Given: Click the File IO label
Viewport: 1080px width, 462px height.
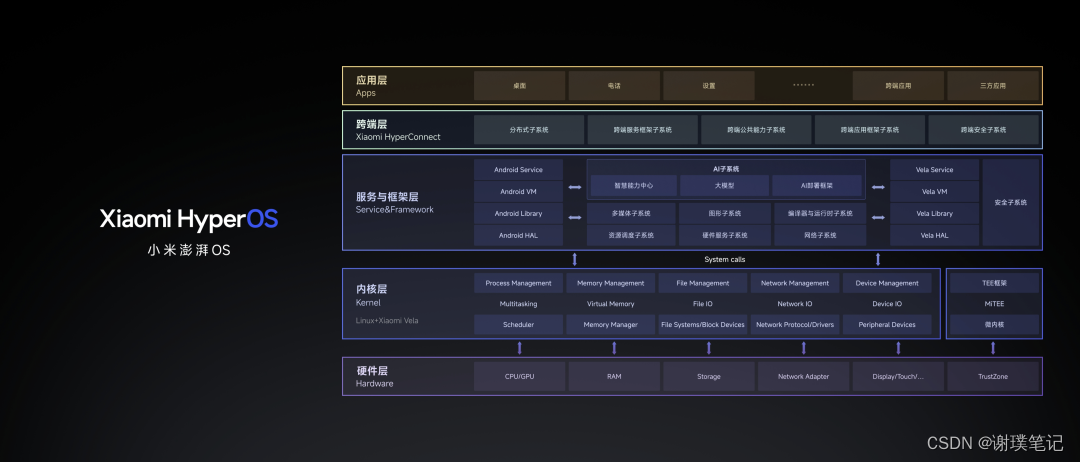Looking at the screenshot, I should click(703, 304).
